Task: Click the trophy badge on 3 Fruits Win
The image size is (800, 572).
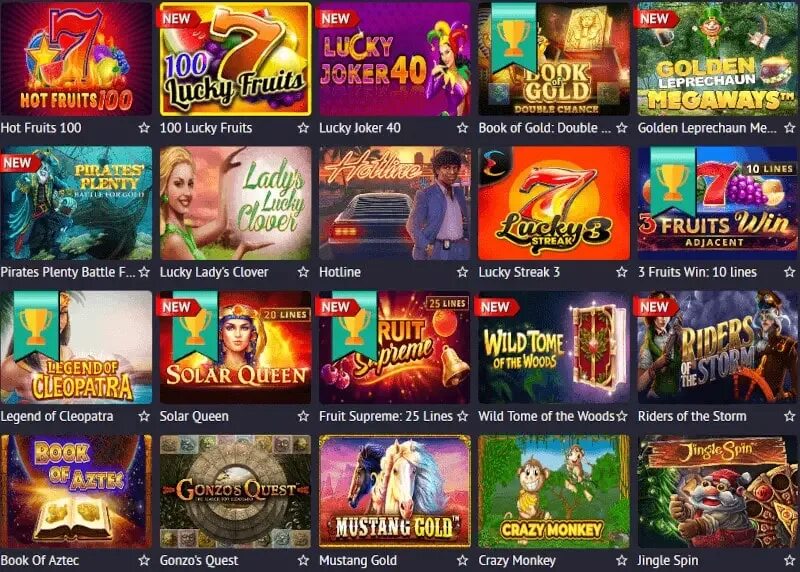Action: coord(673,181)
